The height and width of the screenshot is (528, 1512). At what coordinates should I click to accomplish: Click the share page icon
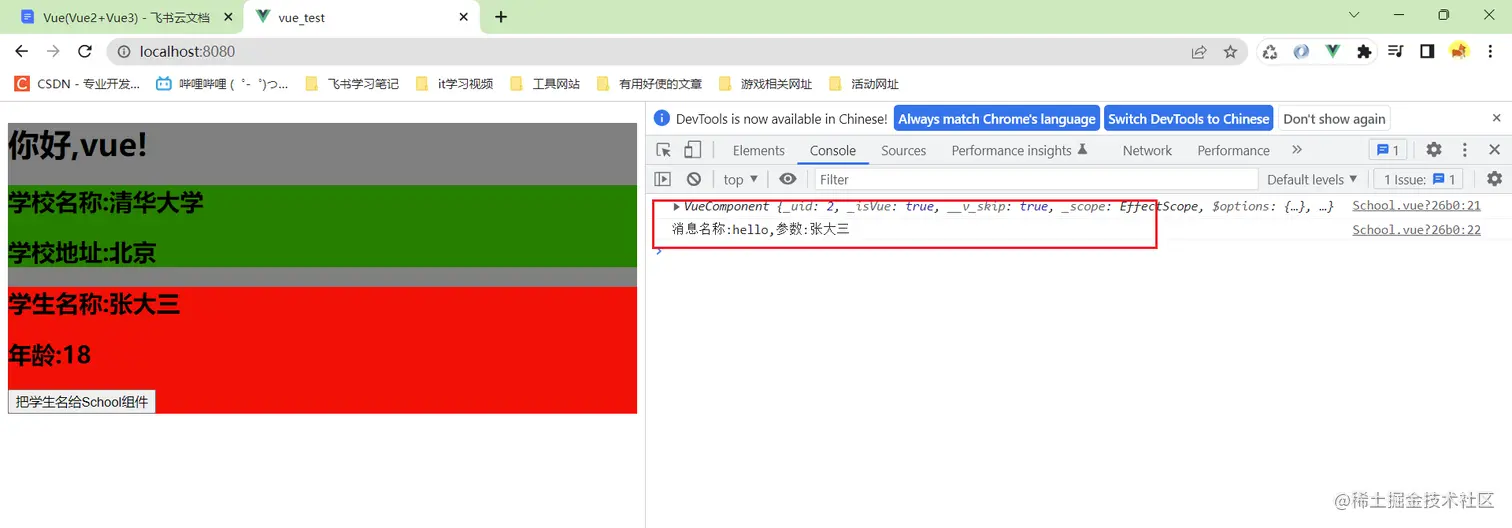[1199, 52]
